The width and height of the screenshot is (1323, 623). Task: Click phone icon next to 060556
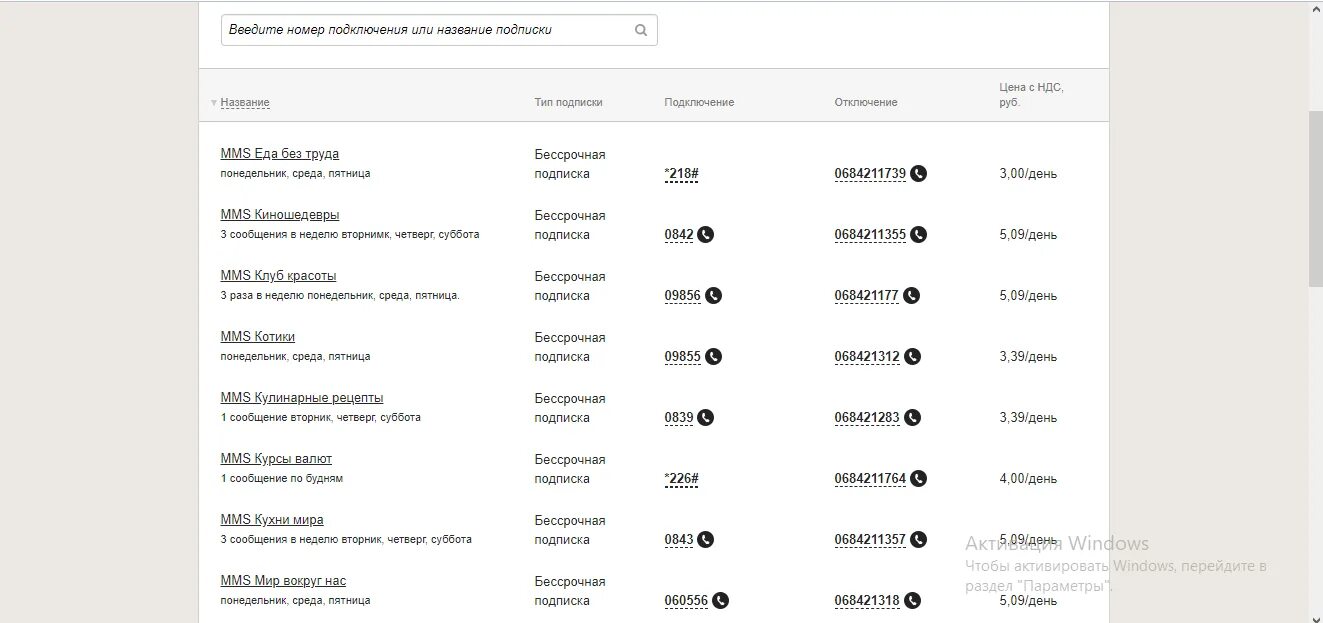click(x=721, y=601)
